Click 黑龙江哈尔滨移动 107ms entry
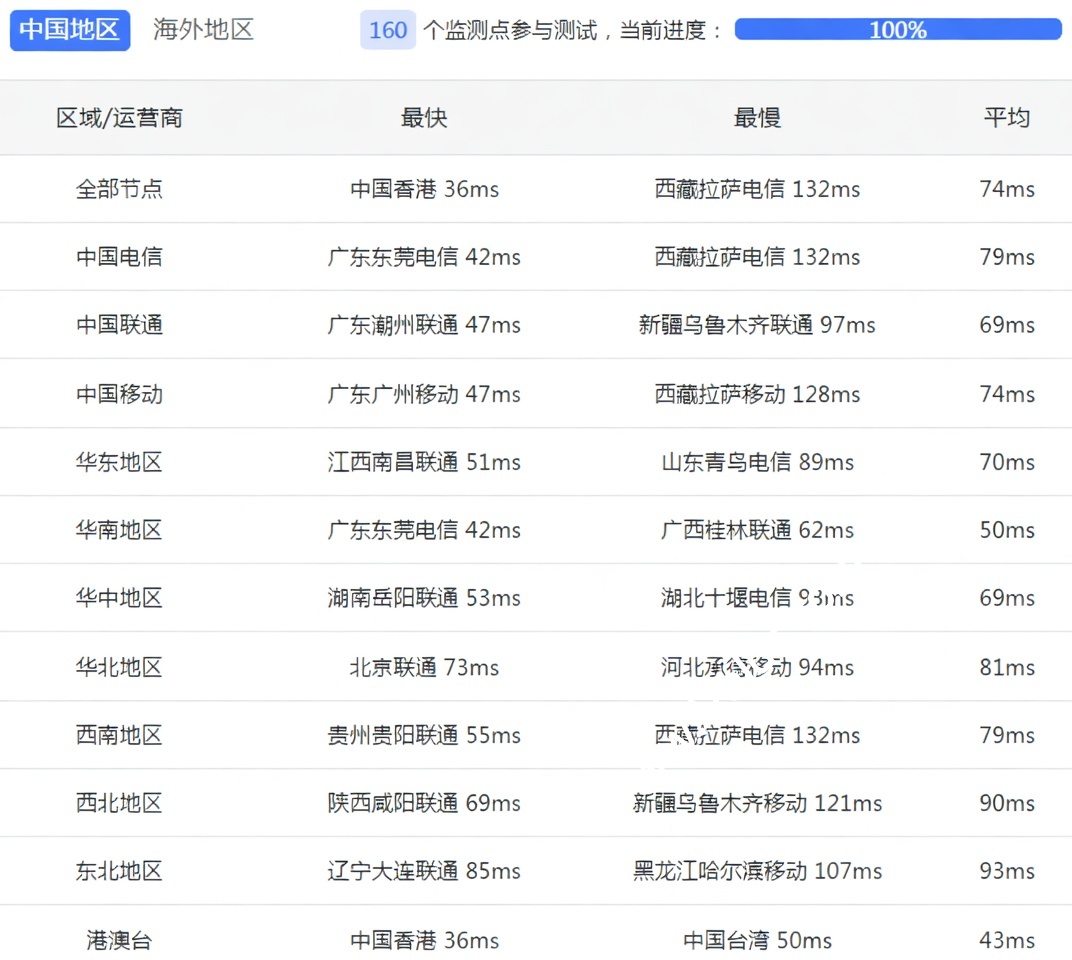Image resolution: width=1072 pixels, height=960 pixels. 757,871
